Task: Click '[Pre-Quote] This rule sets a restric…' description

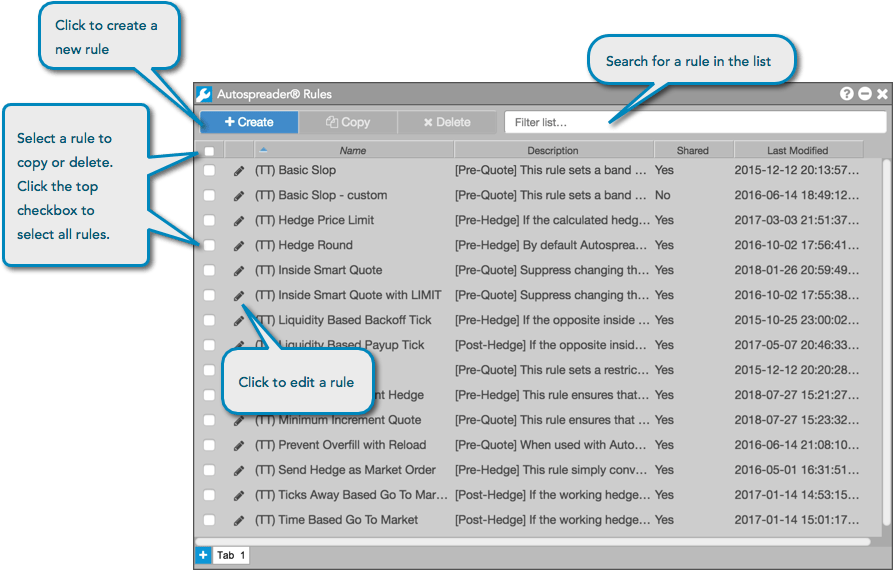Action: click(552, 370)
